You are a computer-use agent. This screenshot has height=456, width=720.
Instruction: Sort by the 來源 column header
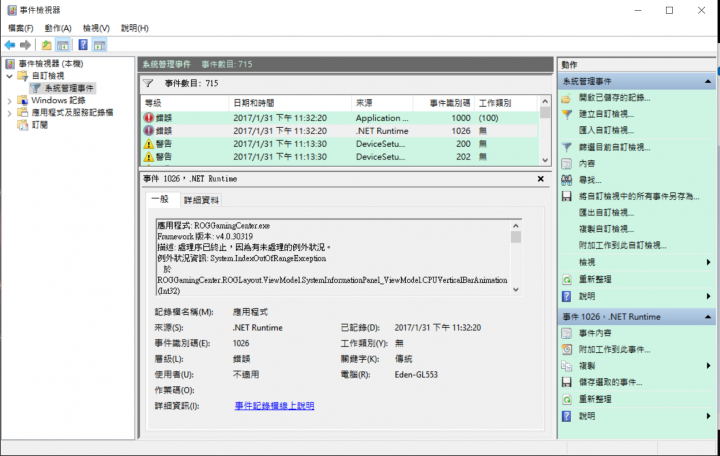click(x=382, y=103)
